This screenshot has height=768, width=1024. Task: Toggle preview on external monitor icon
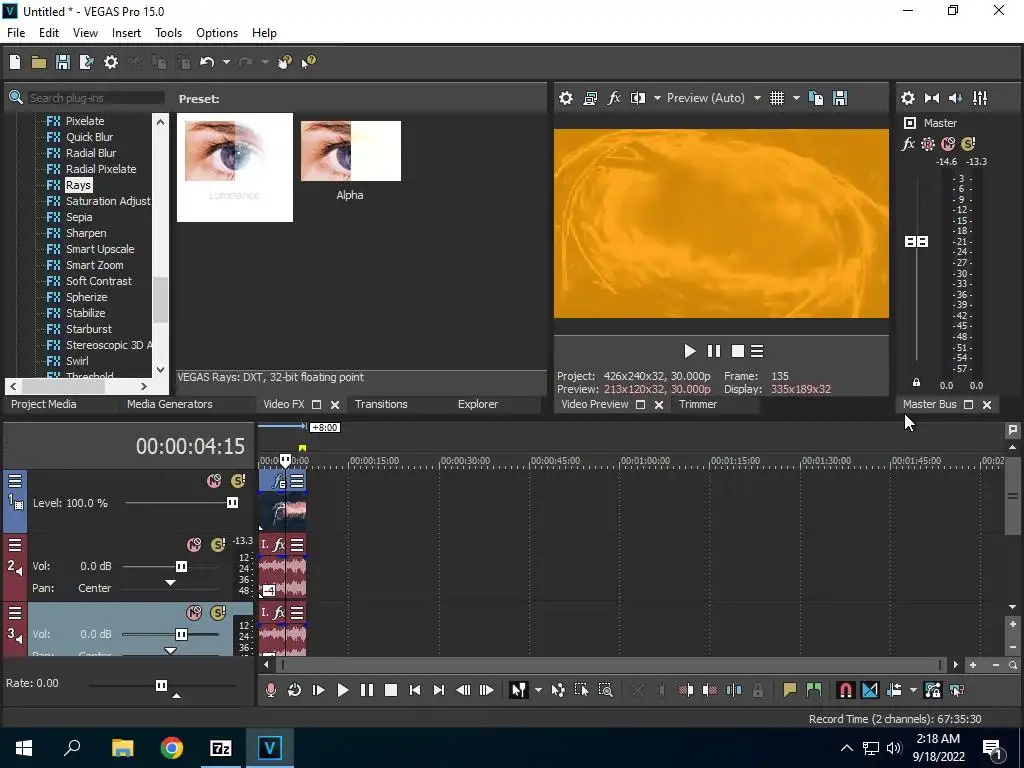click(x=590, y=98)
